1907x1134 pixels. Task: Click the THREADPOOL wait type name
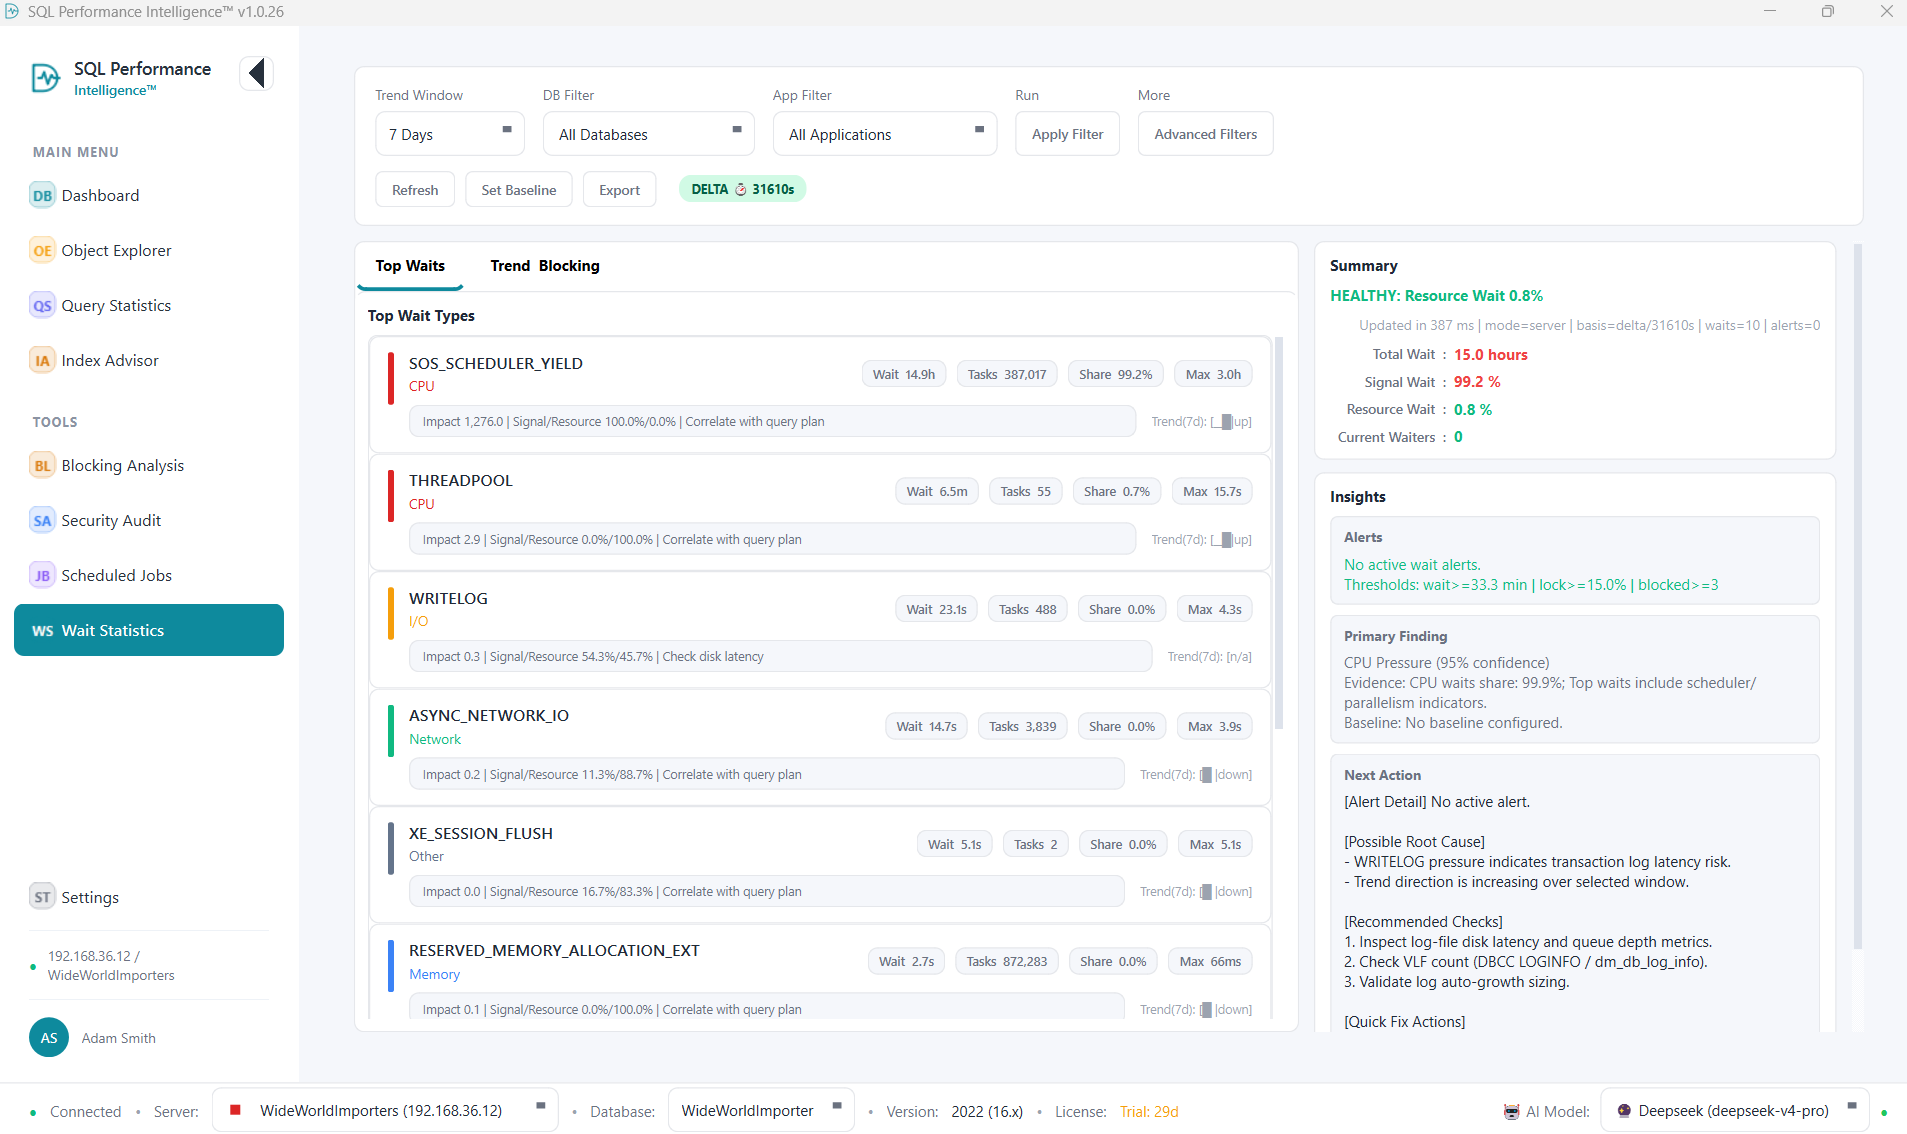pyautogui.click(x=460, y=481)
